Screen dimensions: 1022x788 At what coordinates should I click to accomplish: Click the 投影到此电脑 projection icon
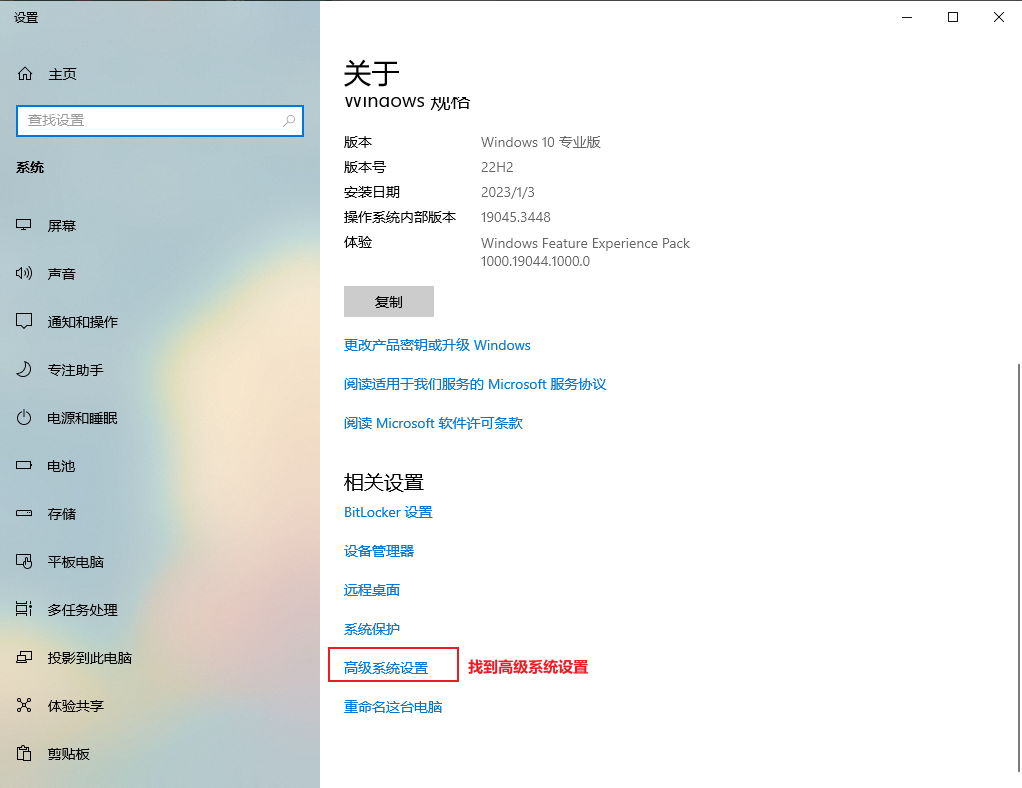[23, 658]
